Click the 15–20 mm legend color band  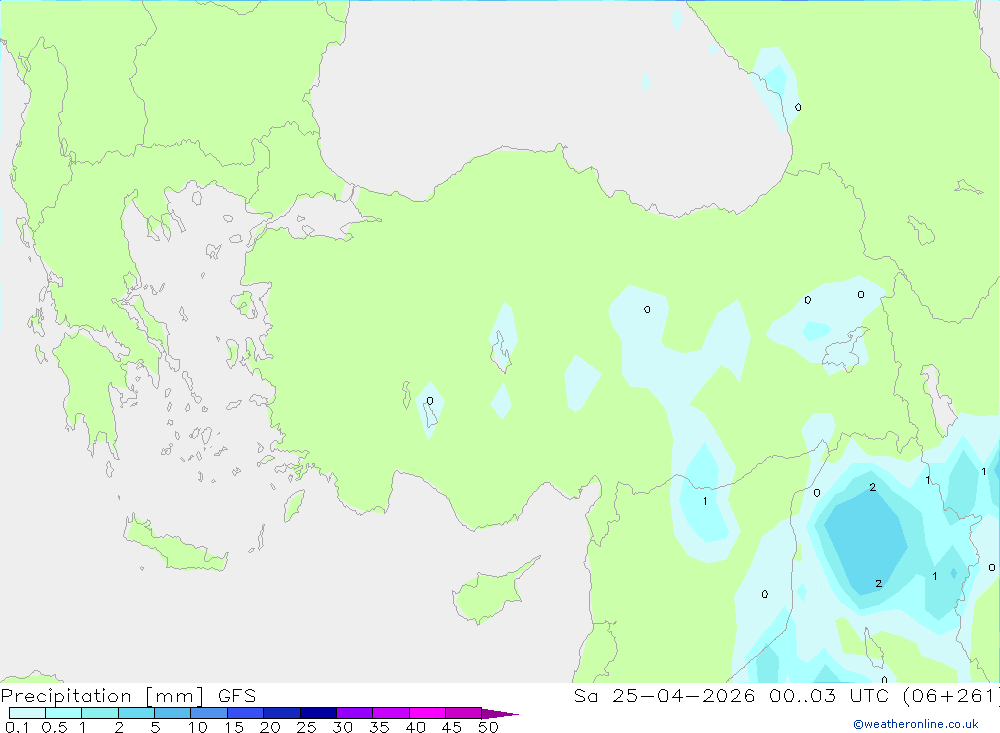click(246, 713)
